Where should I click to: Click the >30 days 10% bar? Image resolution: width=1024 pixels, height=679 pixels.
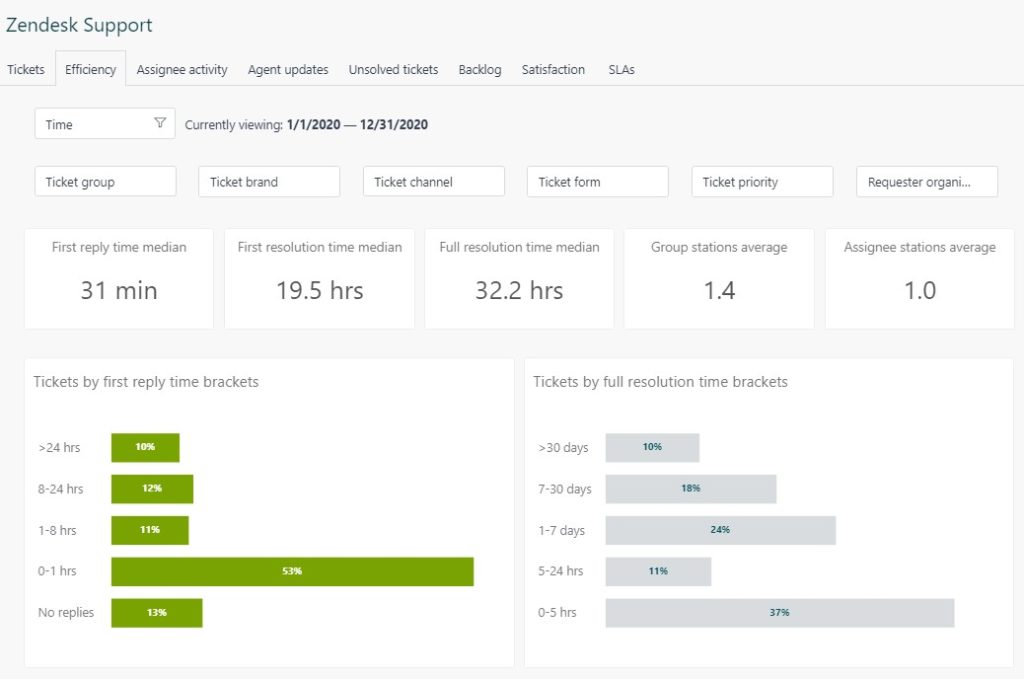pyautogui.click(x=652, y=447)
